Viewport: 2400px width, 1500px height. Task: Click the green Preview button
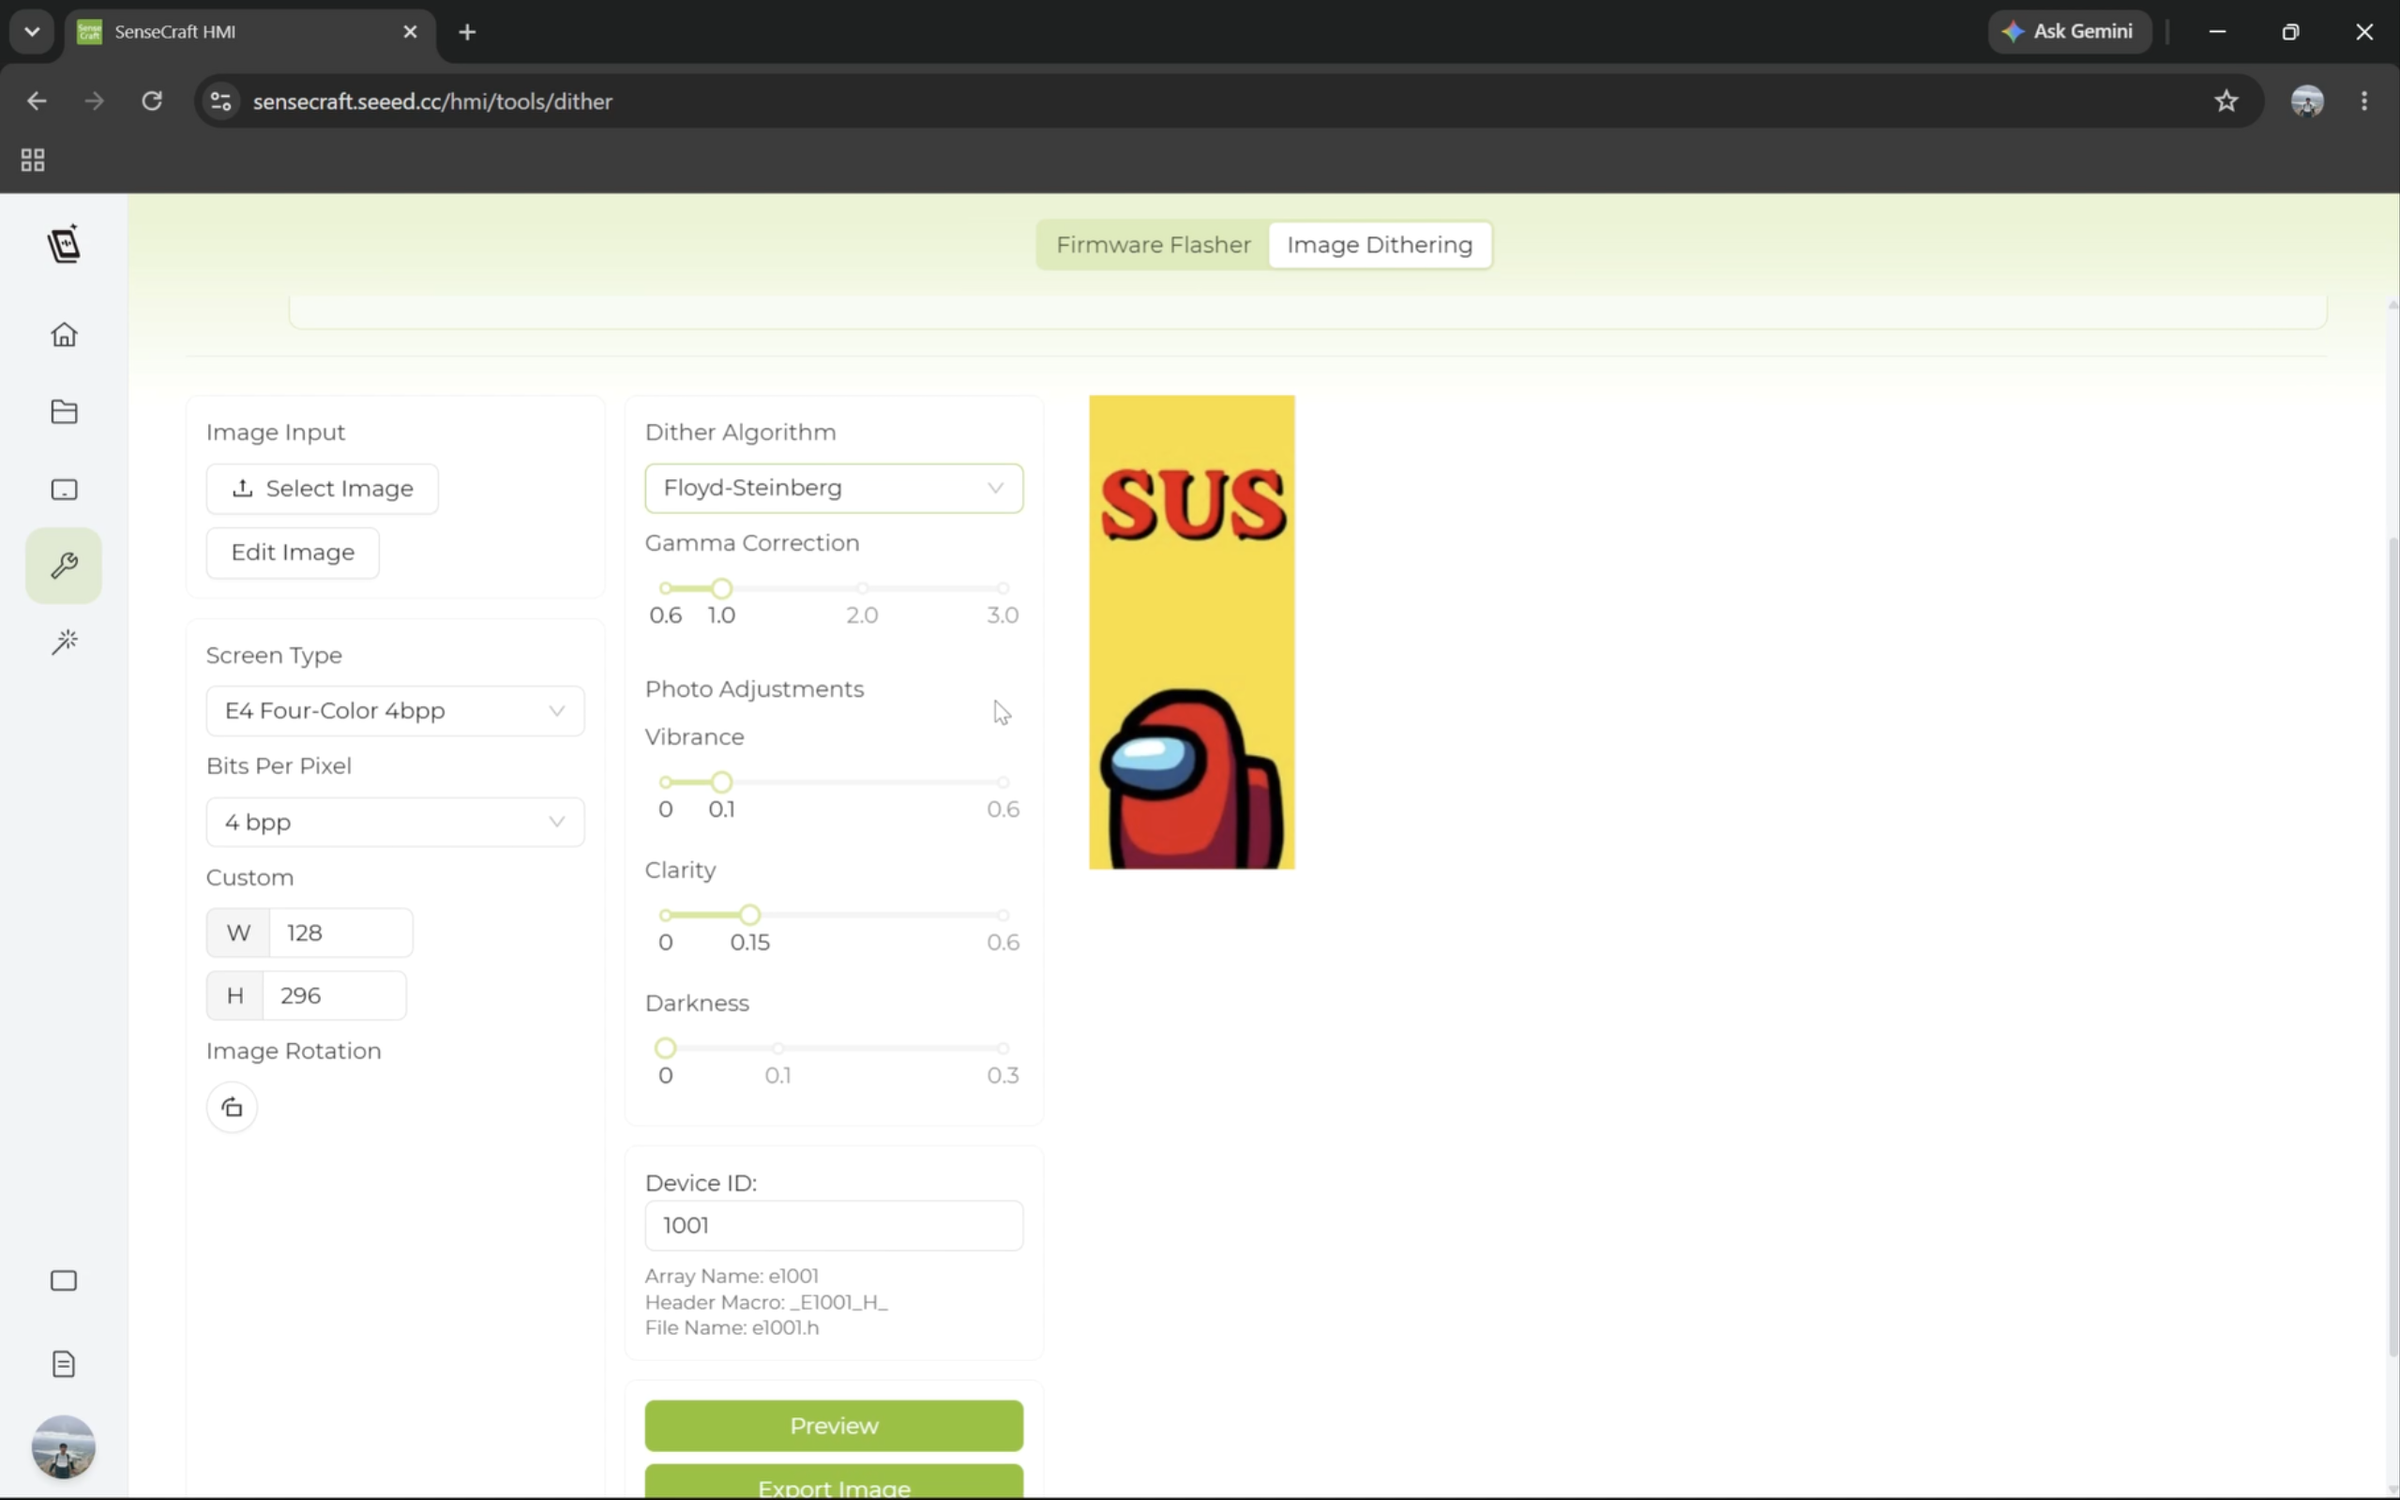tap(834, 1425)
